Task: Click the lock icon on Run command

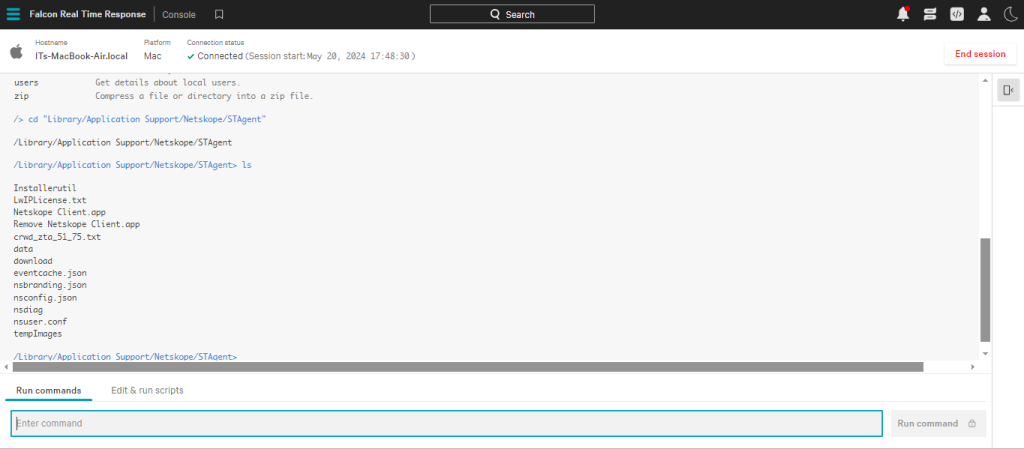Action: (972, 424)
